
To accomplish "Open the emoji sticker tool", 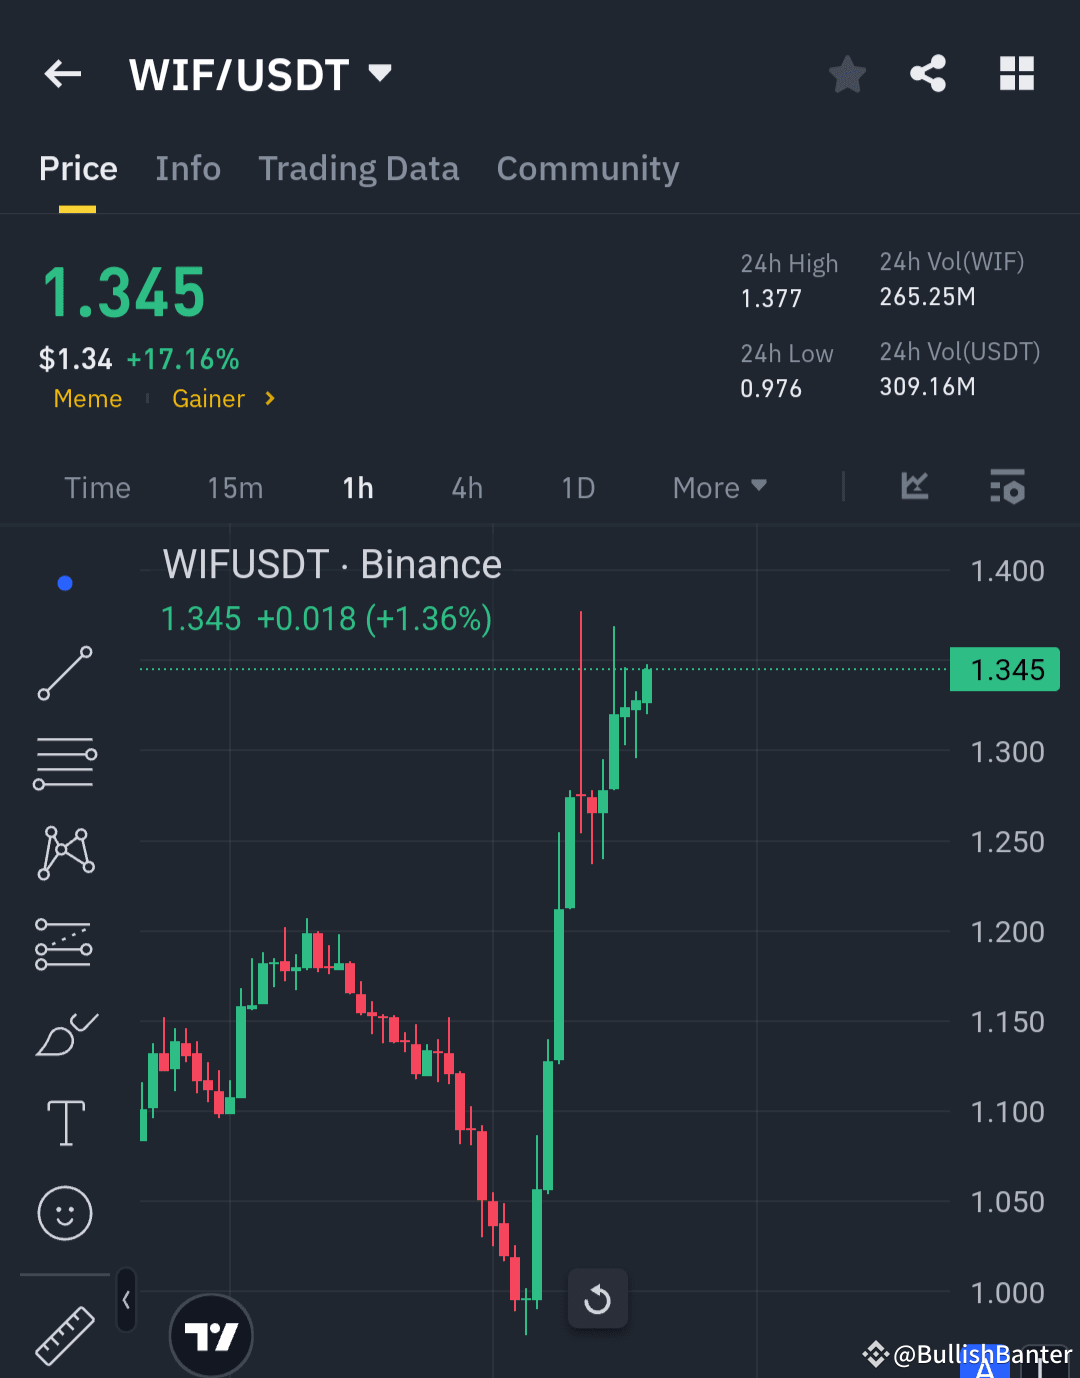I will tap(64, 1212).
